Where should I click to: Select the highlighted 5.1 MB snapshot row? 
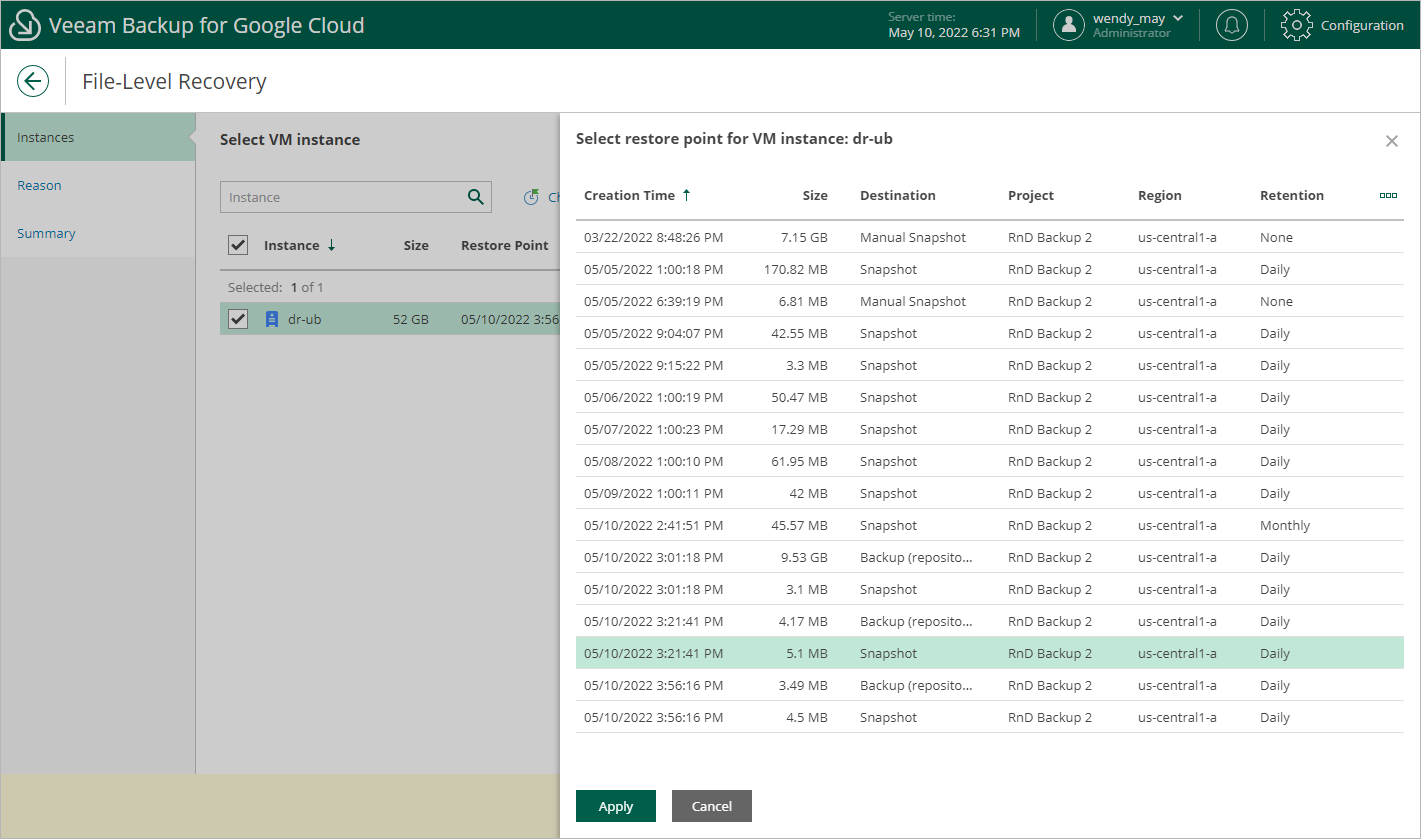[990, 653]
